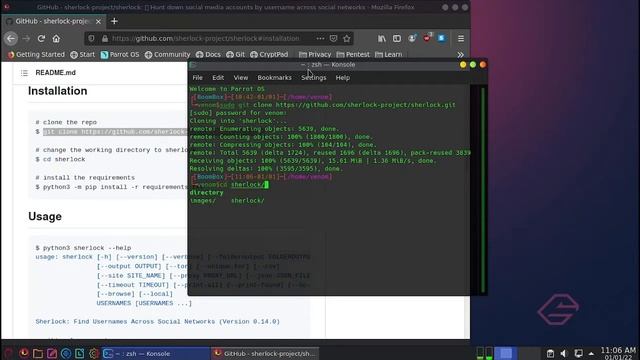Open the Firefox hamburger menu

[461, 38]
